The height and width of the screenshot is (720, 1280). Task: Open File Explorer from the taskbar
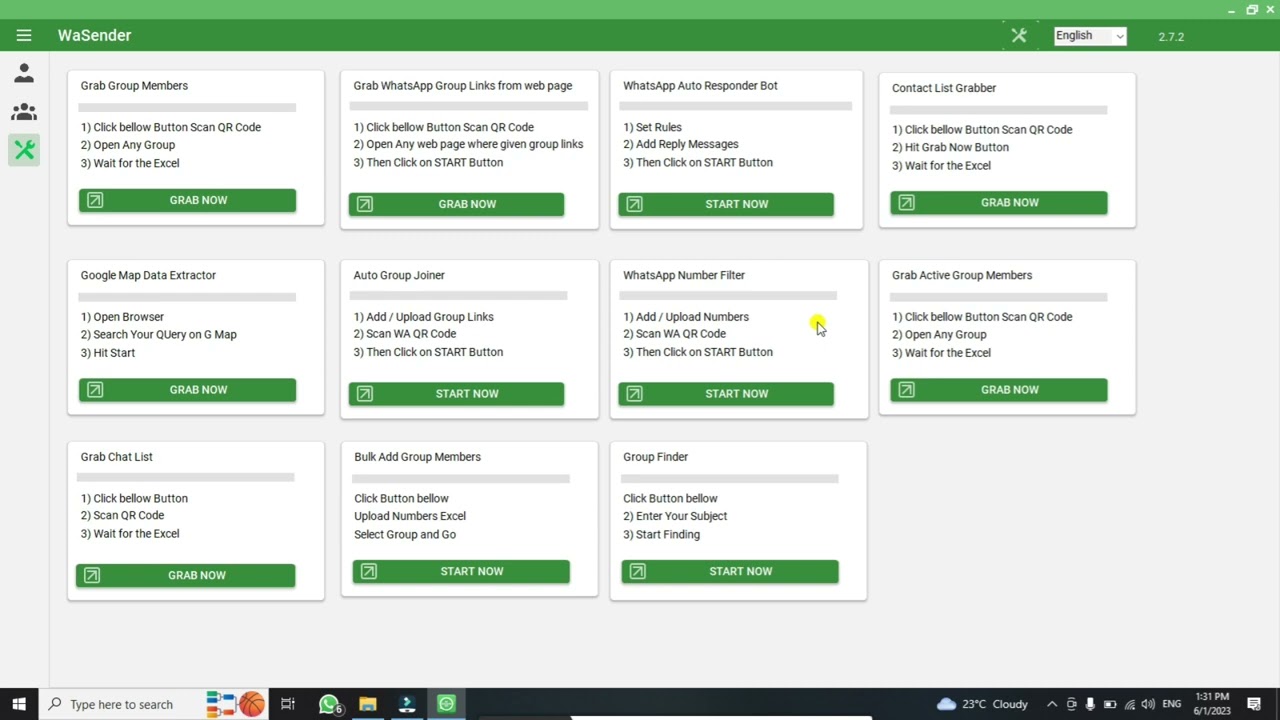point(368,704)
